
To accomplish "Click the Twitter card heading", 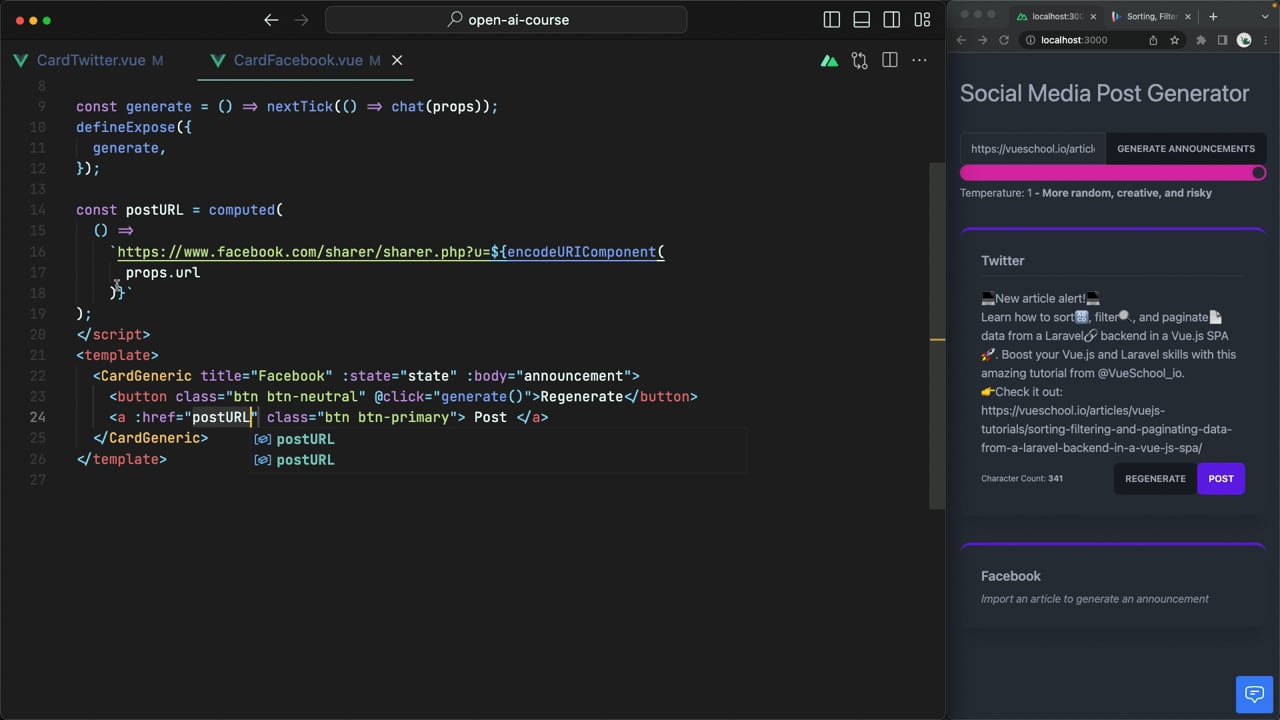I will [x=1003, y=261].
